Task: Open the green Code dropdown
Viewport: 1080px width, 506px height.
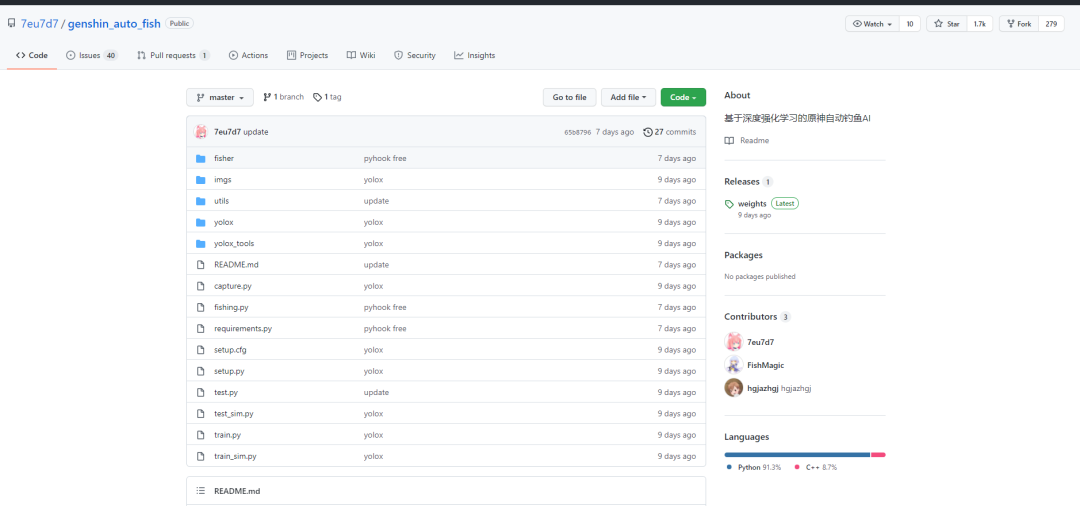Action: pos(683,98)
